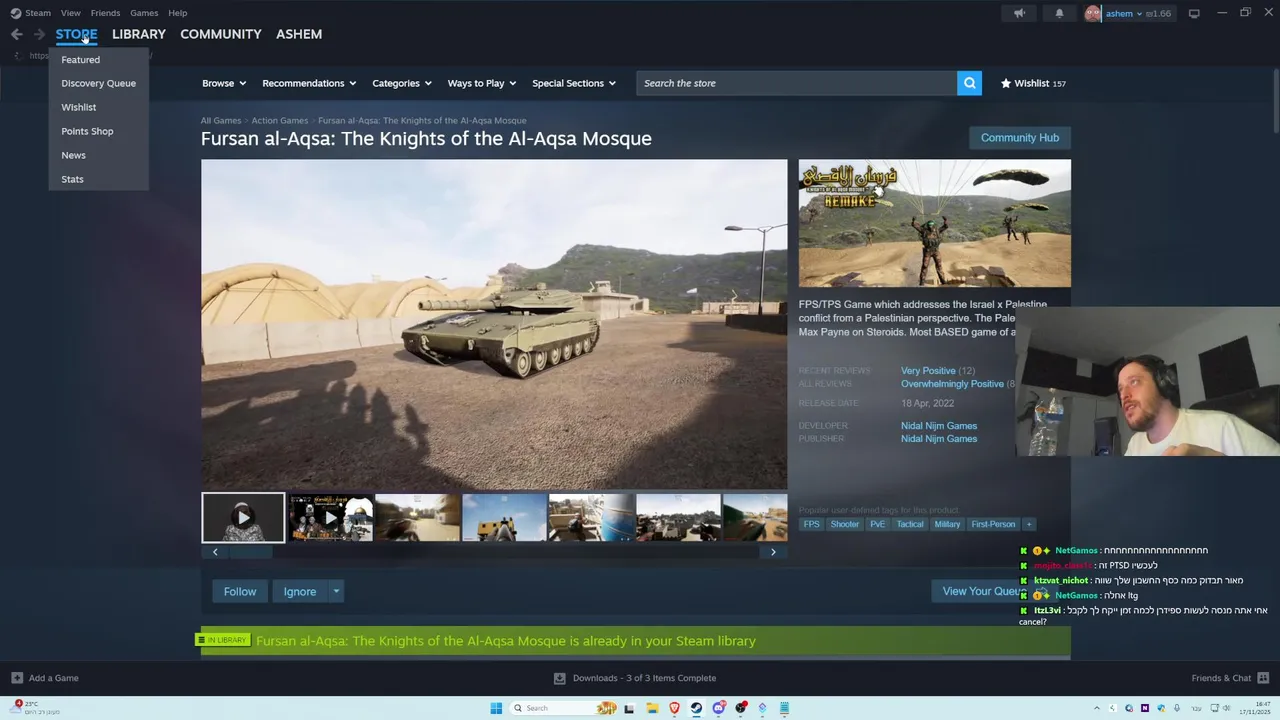Click the blue store search magnifier button
Image resolution: width=1280 pixels, height=720 pixels.
point(969,83)
